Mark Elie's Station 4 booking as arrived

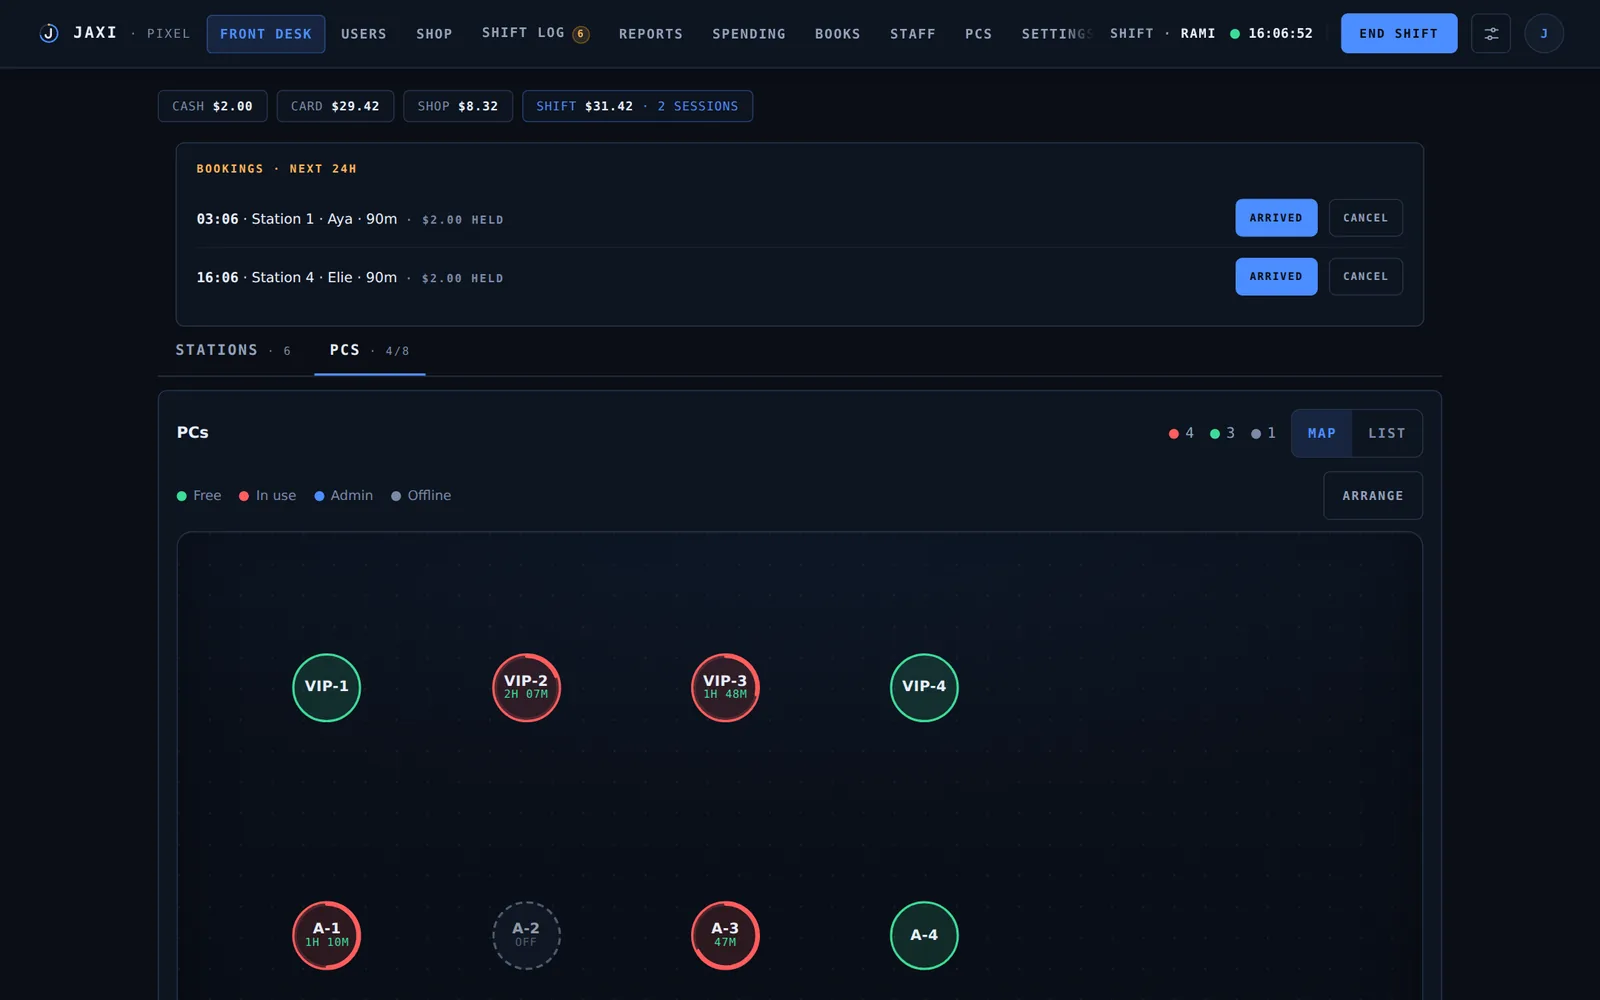1276,277
